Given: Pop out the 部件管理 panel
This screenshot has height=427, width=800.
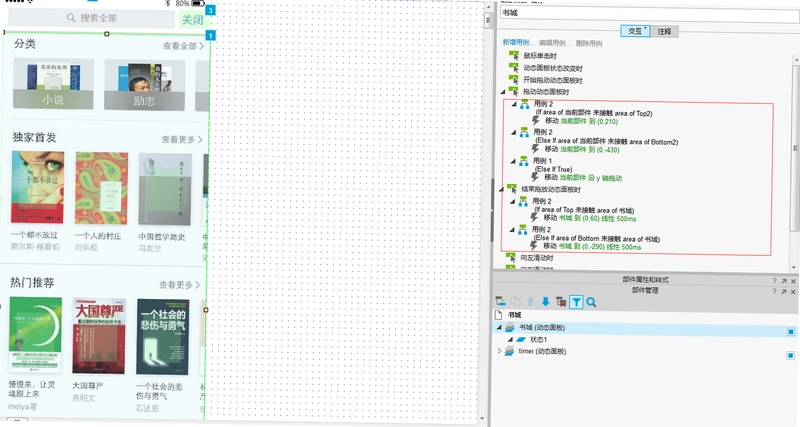Looking at the screenshot, I should tap(784, 291).
